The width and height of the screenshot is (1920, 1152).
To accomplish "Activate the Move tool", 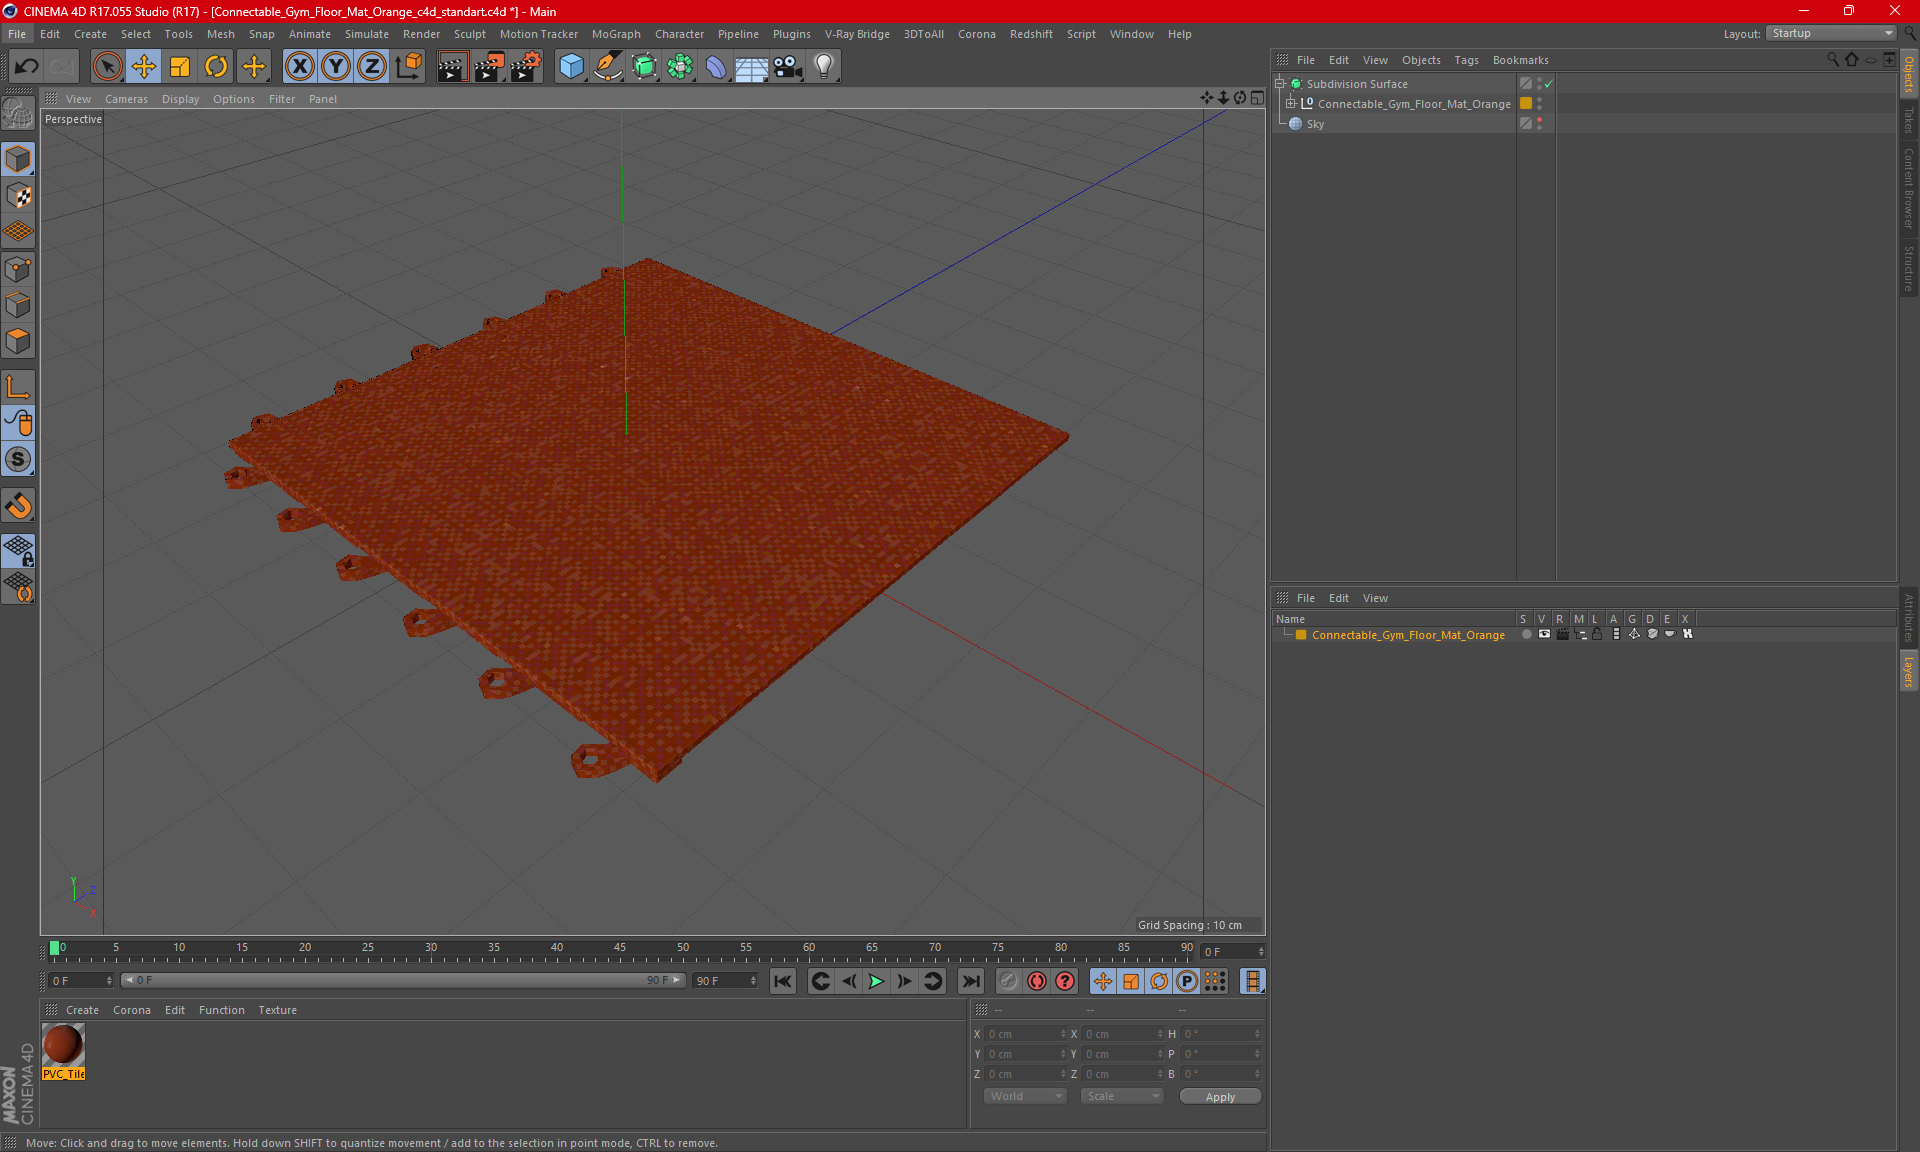I will pyautogui.click(x=144, y=67).
